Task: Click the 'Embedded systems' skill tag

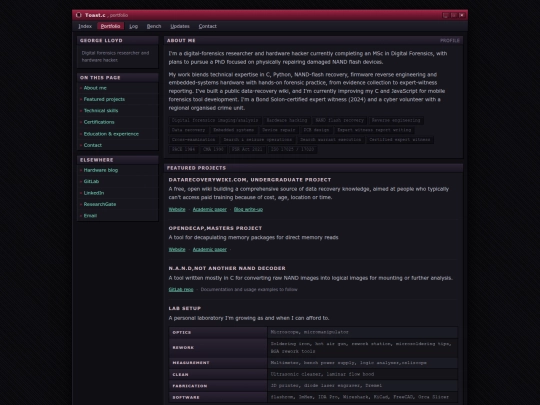Action: (x=233, y=130)
